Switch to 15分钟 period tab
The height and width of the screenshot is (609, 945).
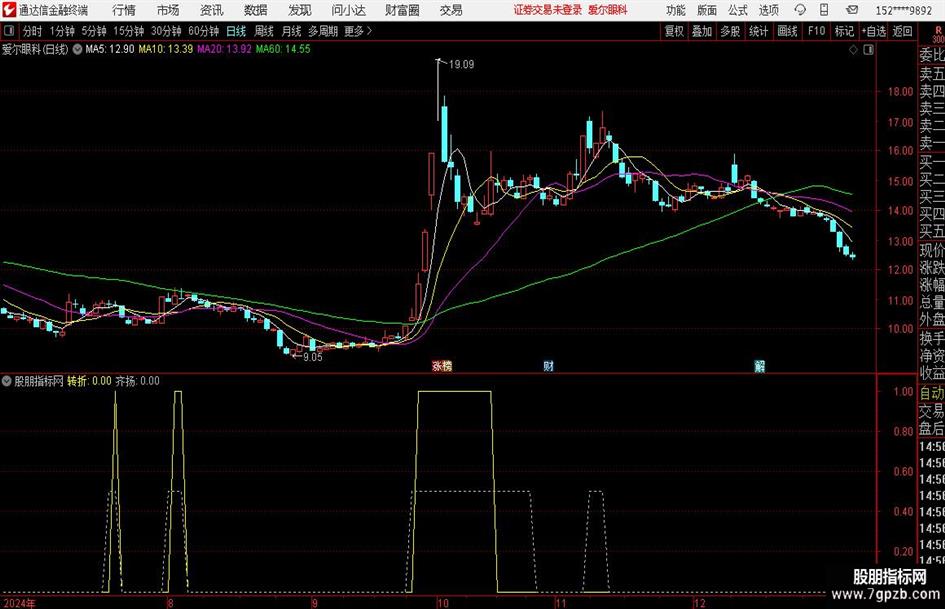point(129,31)
